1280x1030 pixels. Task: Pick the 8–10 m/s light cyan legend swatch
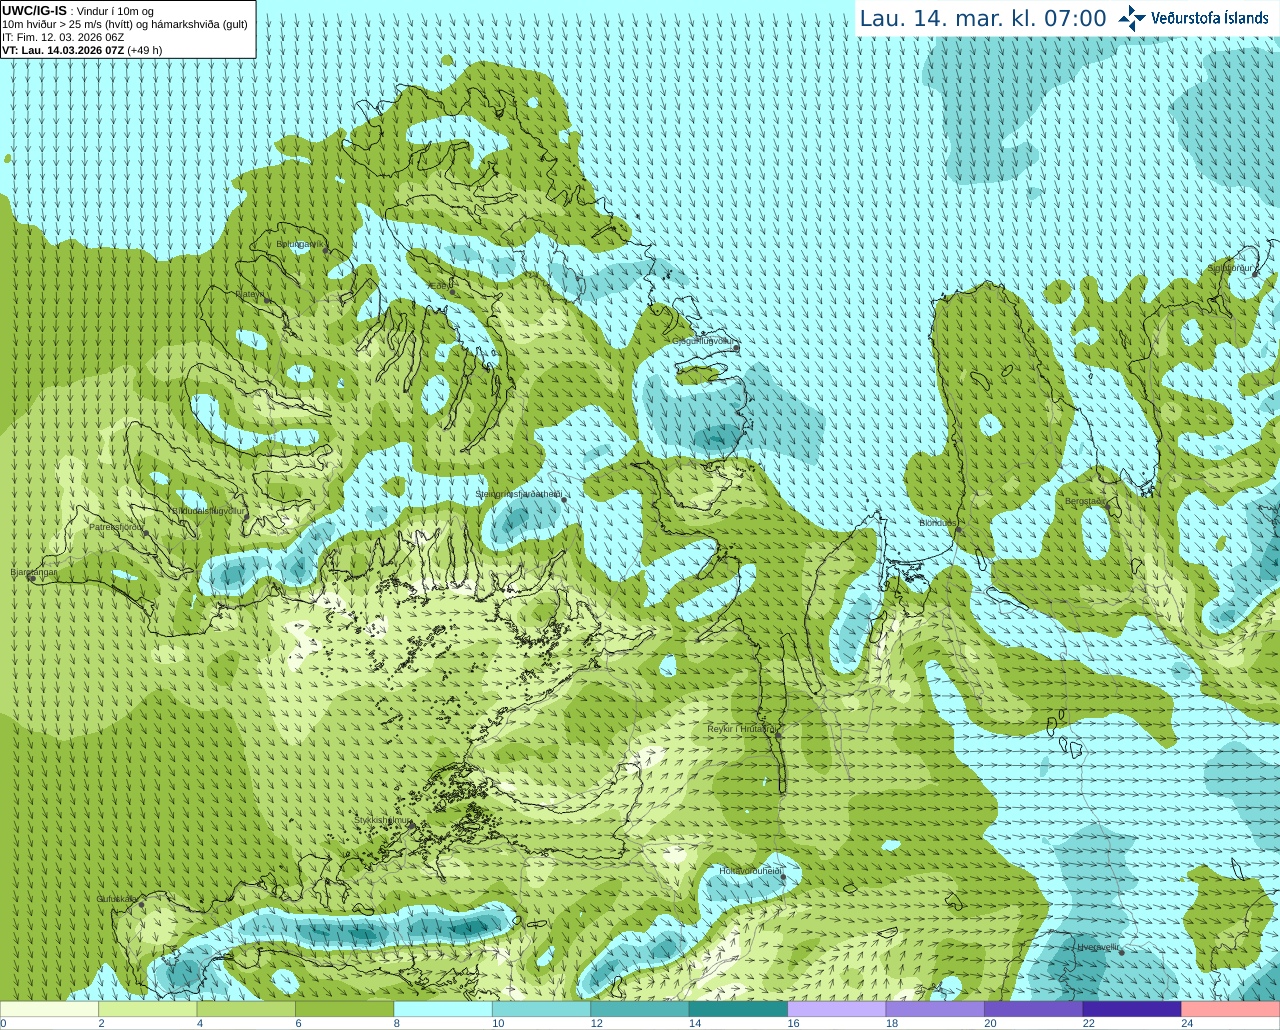pos(443,1009)
